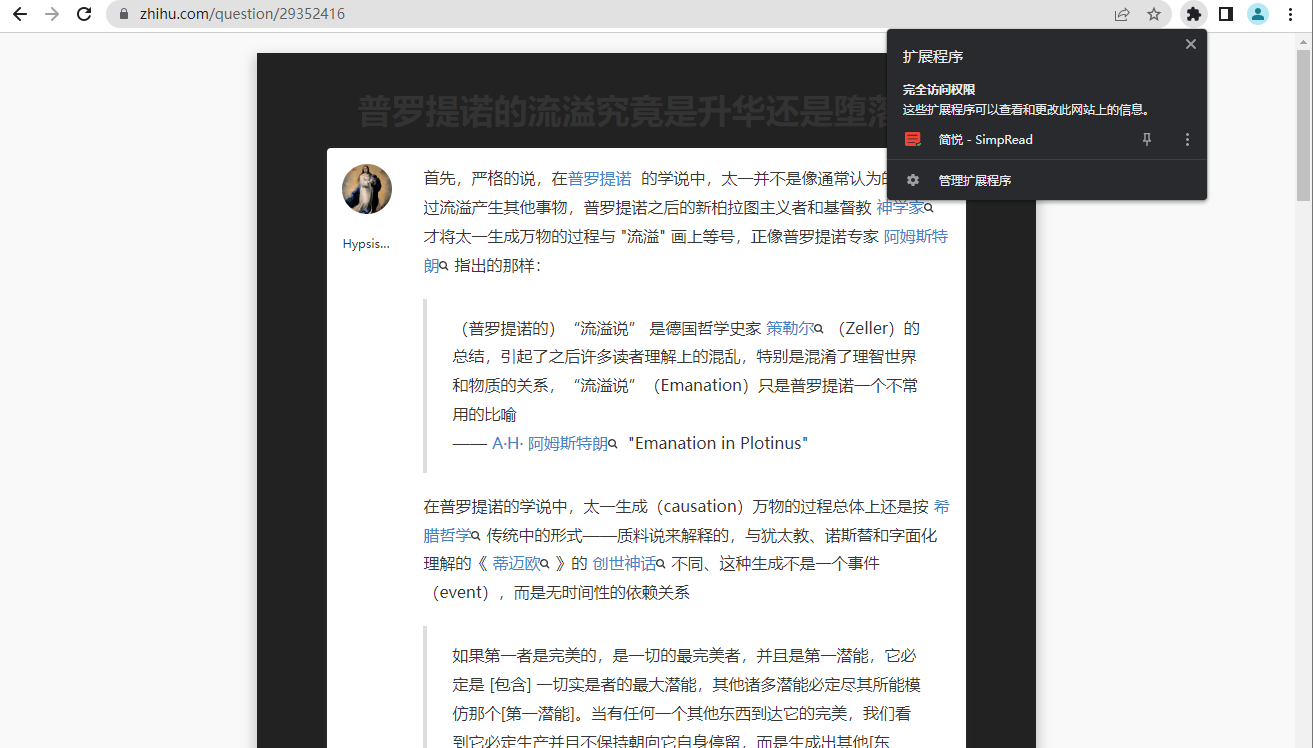The image size is (1313, 748).
Task: Click the lock site-info icon
Action: point(124,14)
